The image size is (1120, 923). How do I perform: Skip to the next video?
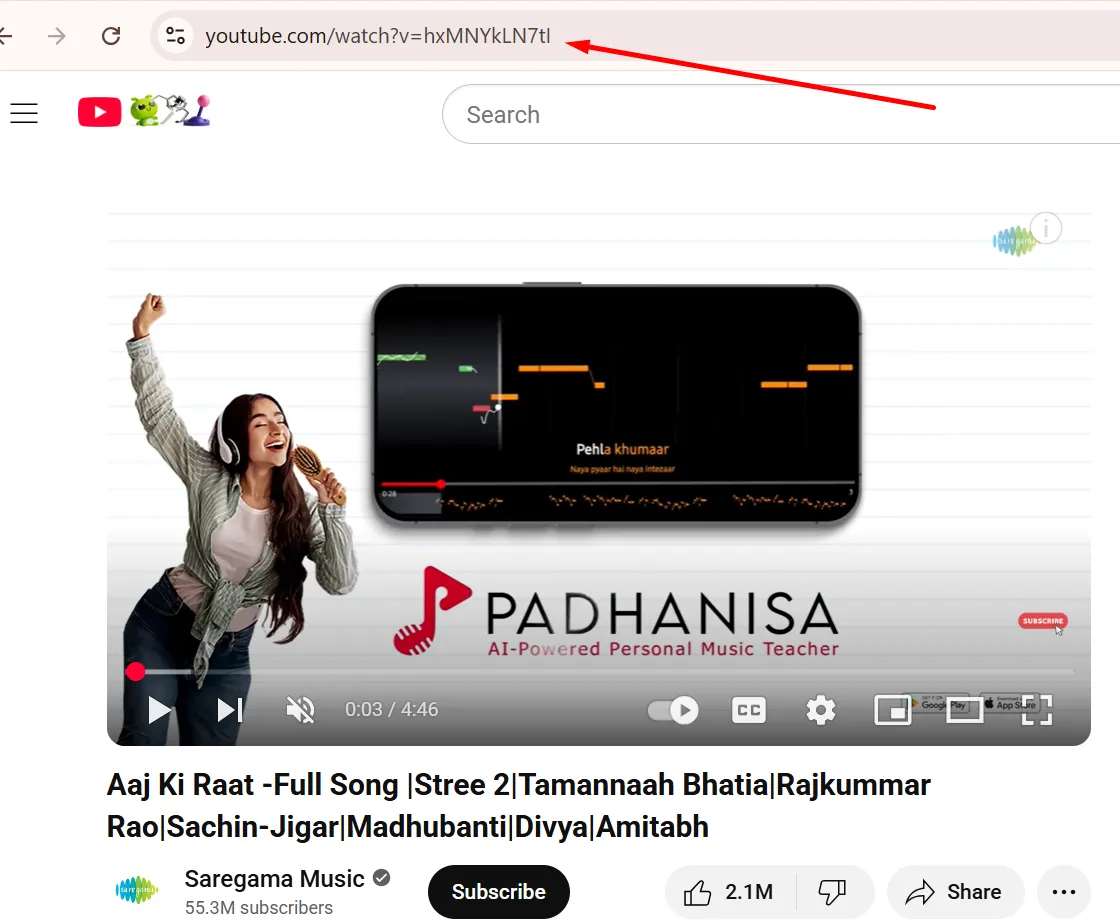[x=230, y=710]
